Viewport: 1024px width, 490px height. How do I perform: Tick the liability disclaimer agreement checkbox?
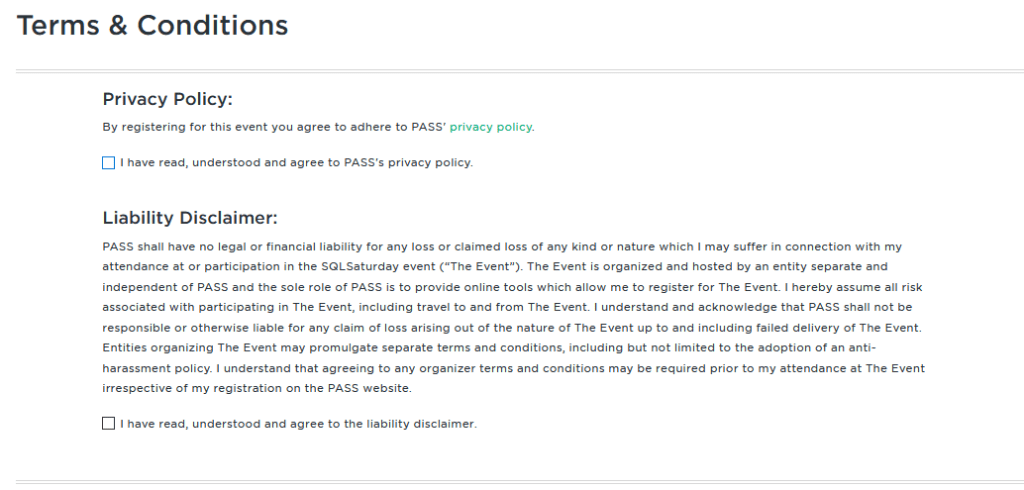[109, 423]
